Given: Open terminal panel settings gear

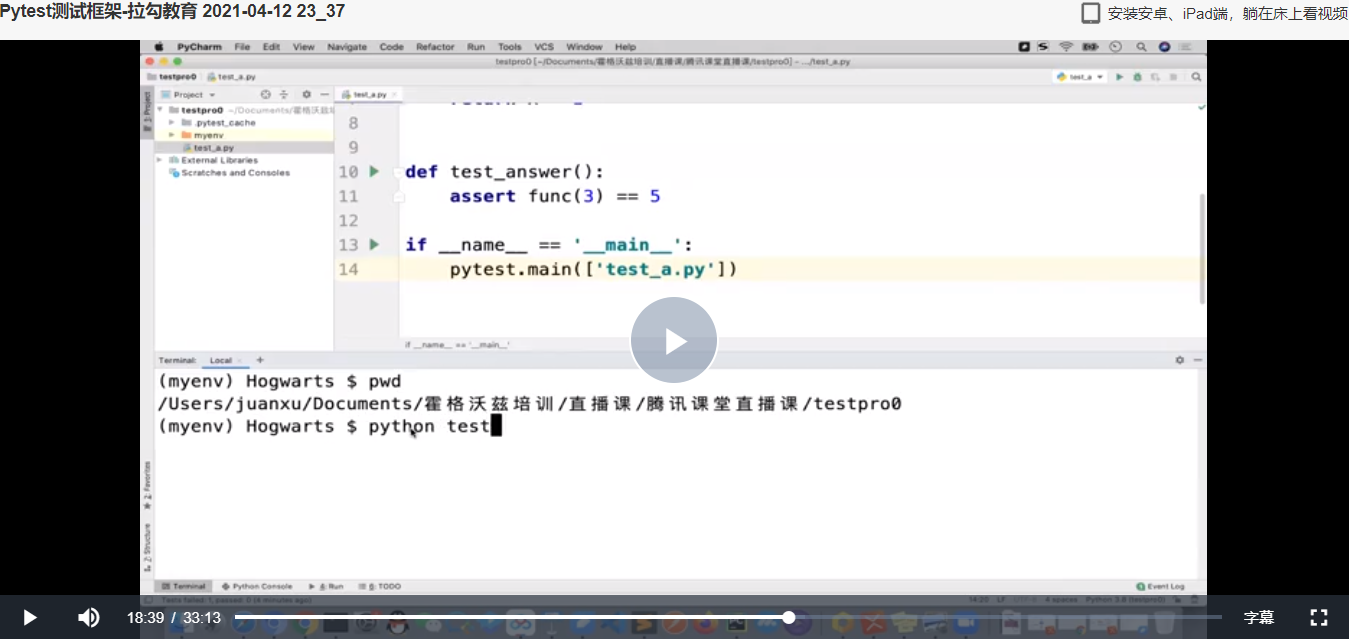Looking at the screenshot, I should [1180, 360].
